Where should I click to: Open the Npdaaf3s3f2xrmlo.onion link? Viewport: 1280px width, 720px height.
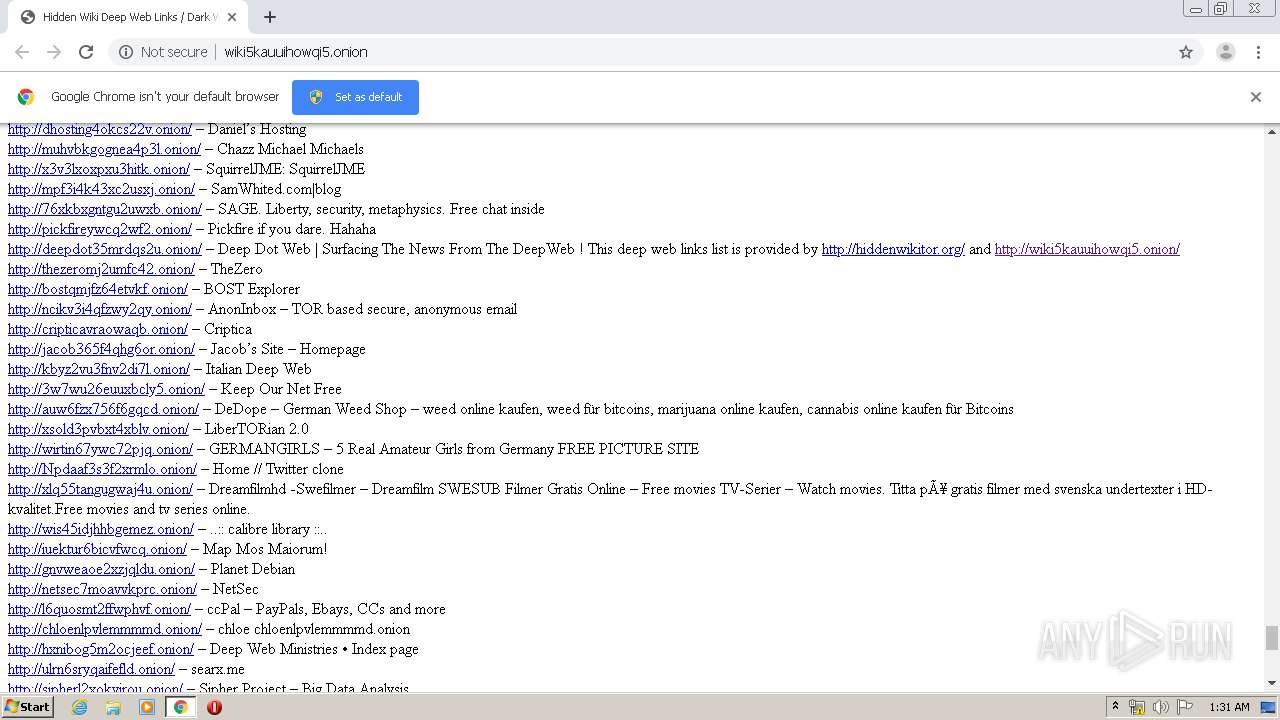click(x=102, y=469)
